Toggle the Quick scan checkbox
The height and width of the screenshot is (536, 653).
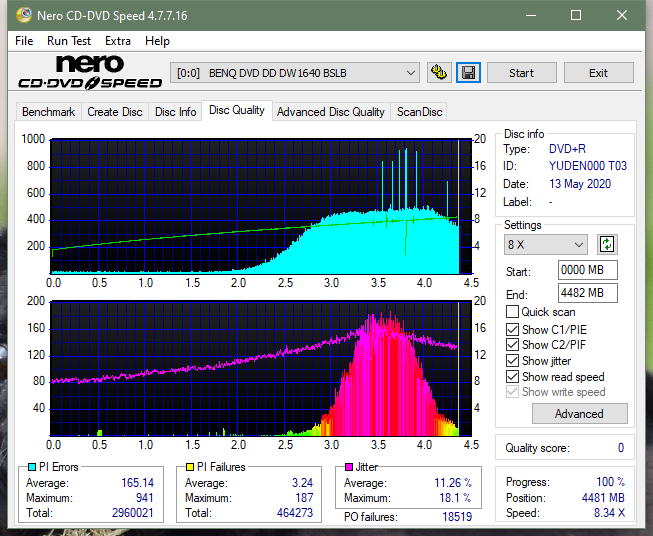click(x=512, y=312)
